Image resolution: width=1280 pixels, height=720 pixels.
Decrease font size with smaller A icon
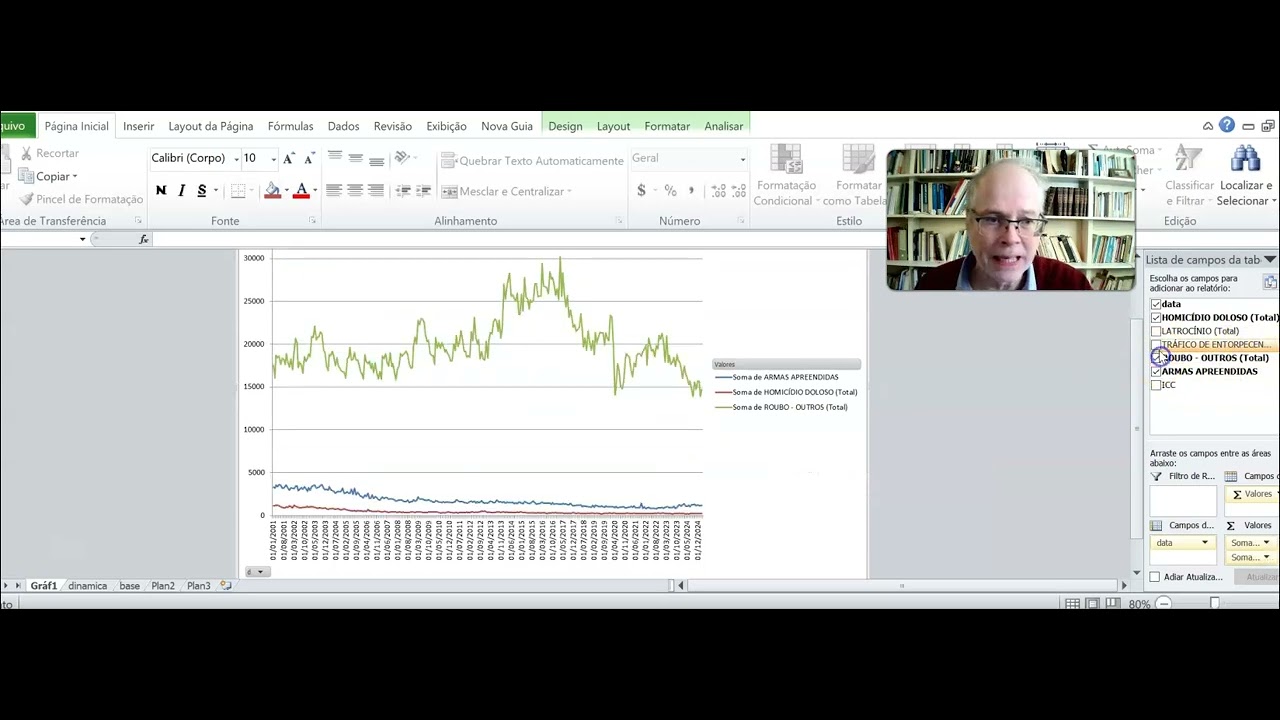pos(308,158)
